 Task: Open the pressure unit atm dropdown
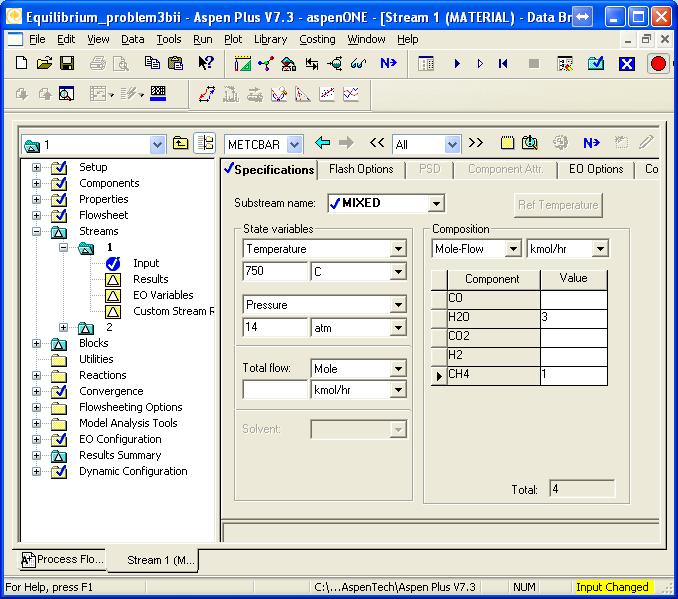[x=398, y=327]
